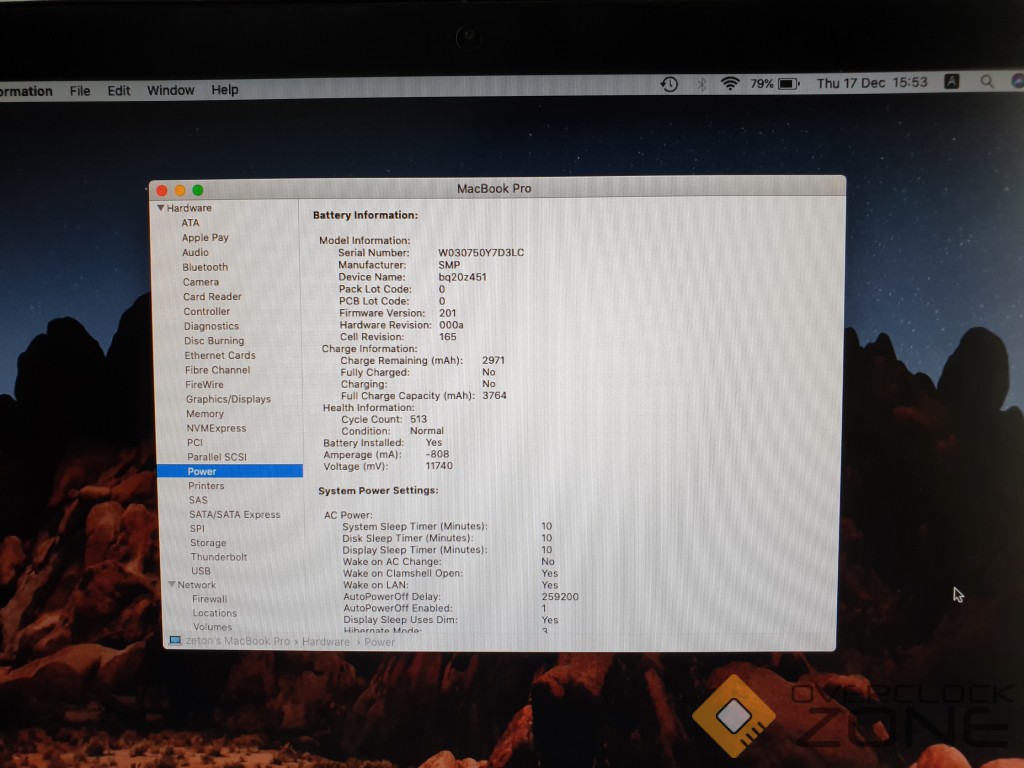Click the Battery Information heading

pyautogui.click(x=365, y=215)
